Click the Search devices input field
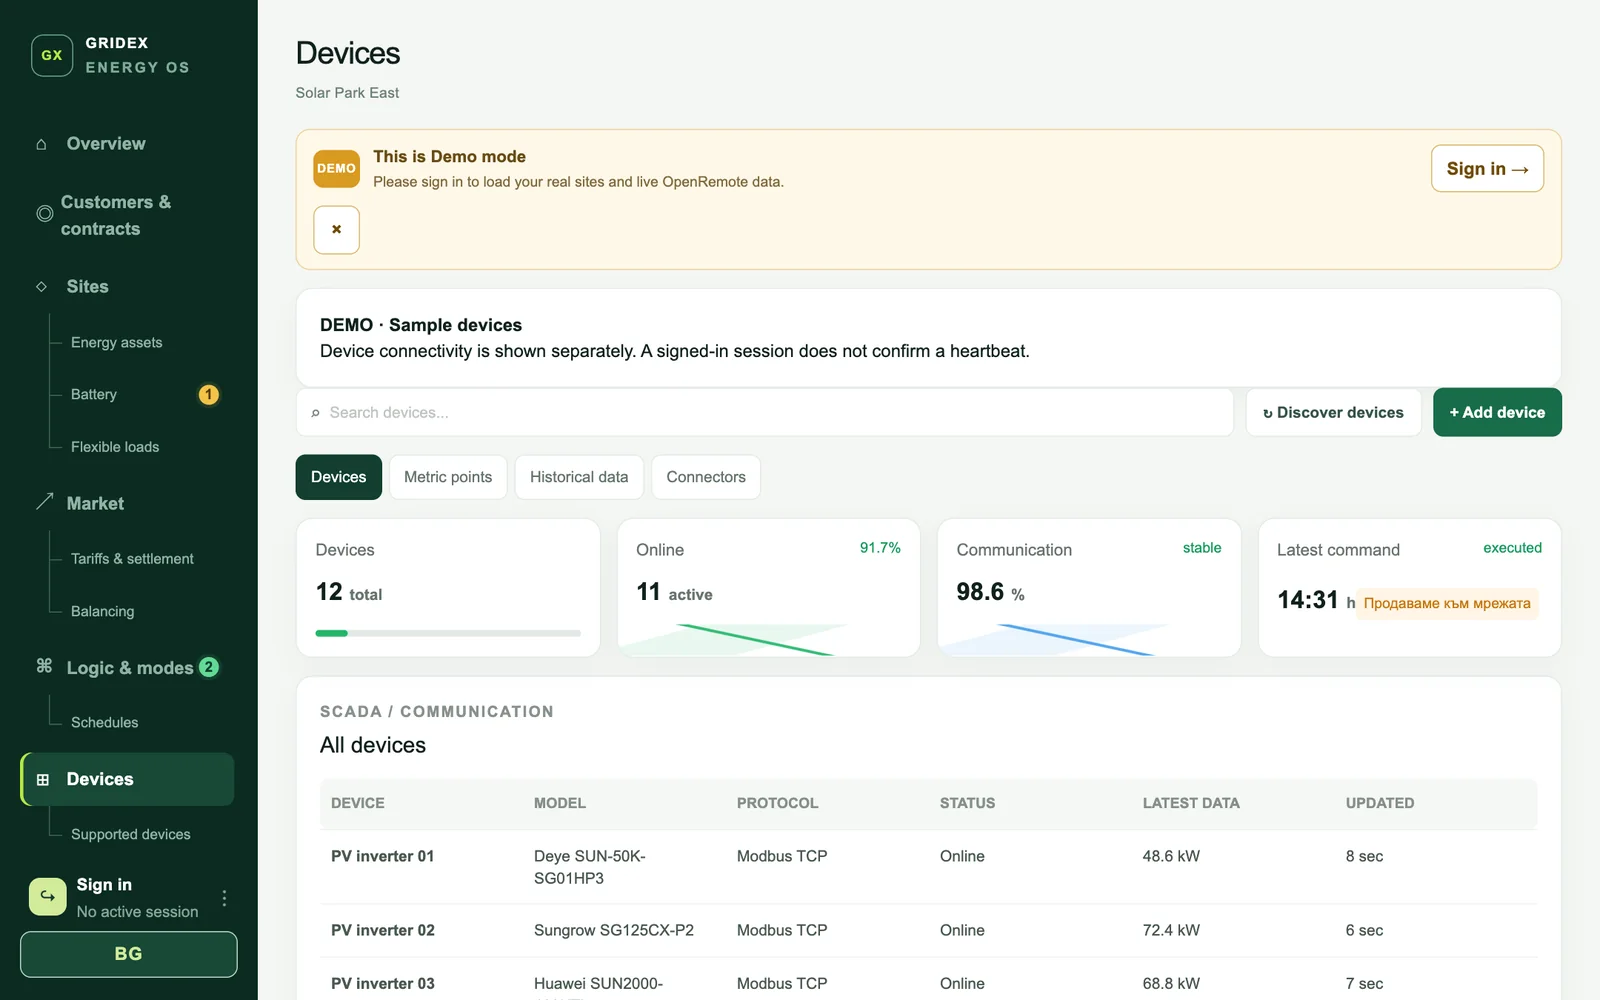Image resolution: width=1600 pixels, height=1000 pixels. point(765,412)
